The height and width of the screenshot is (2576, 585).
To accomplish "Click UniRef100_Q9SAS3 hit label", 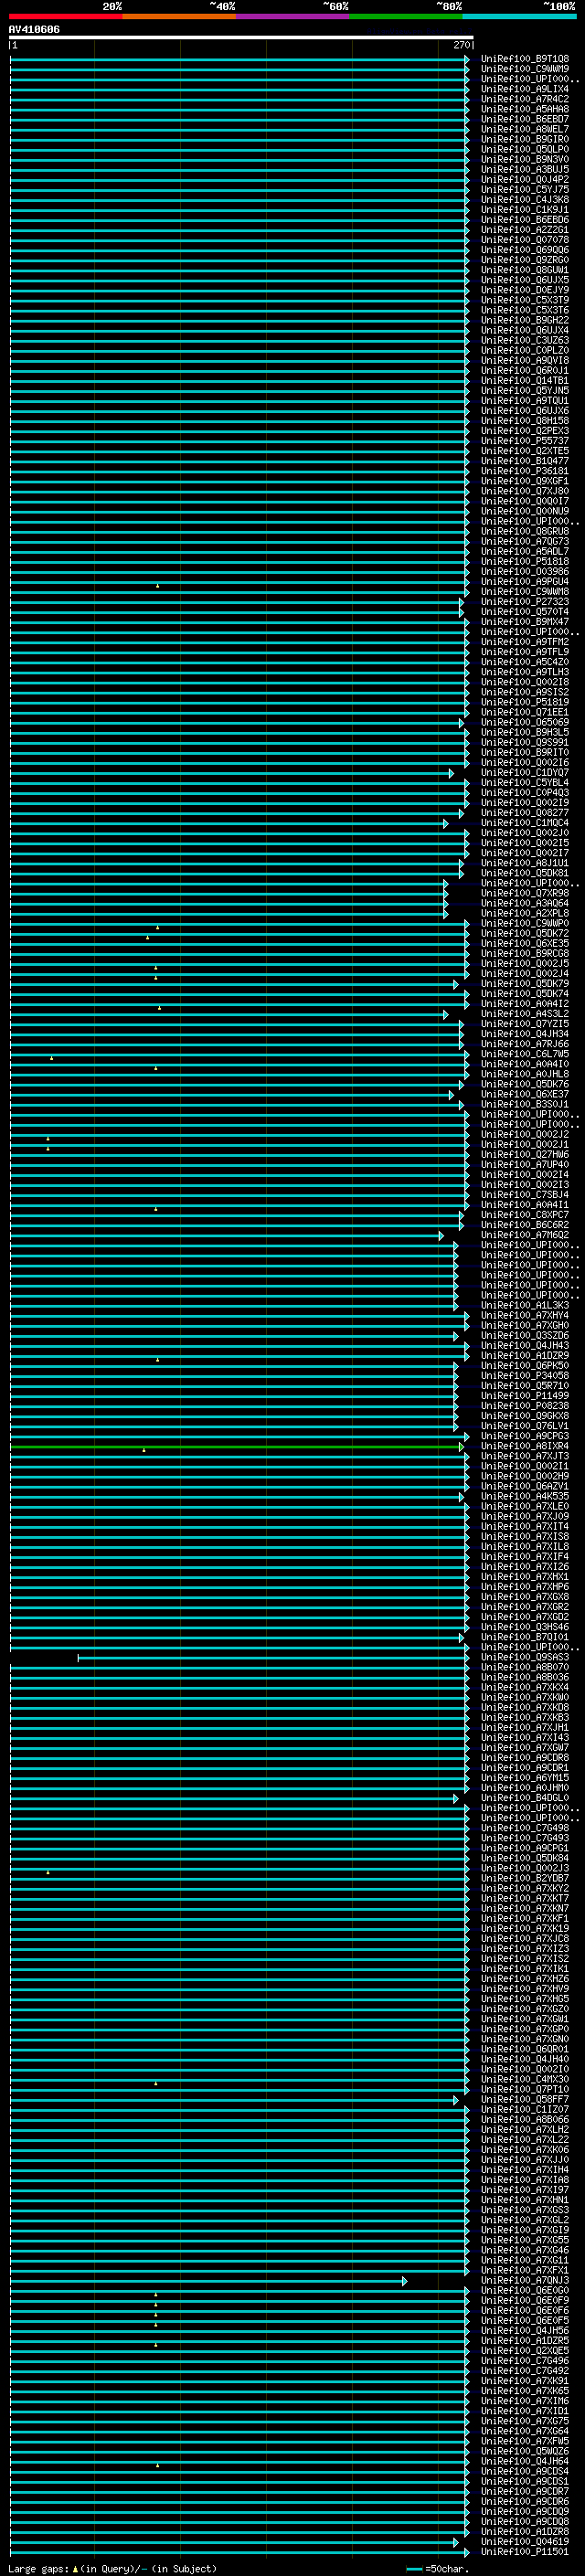I will 525,1658.
